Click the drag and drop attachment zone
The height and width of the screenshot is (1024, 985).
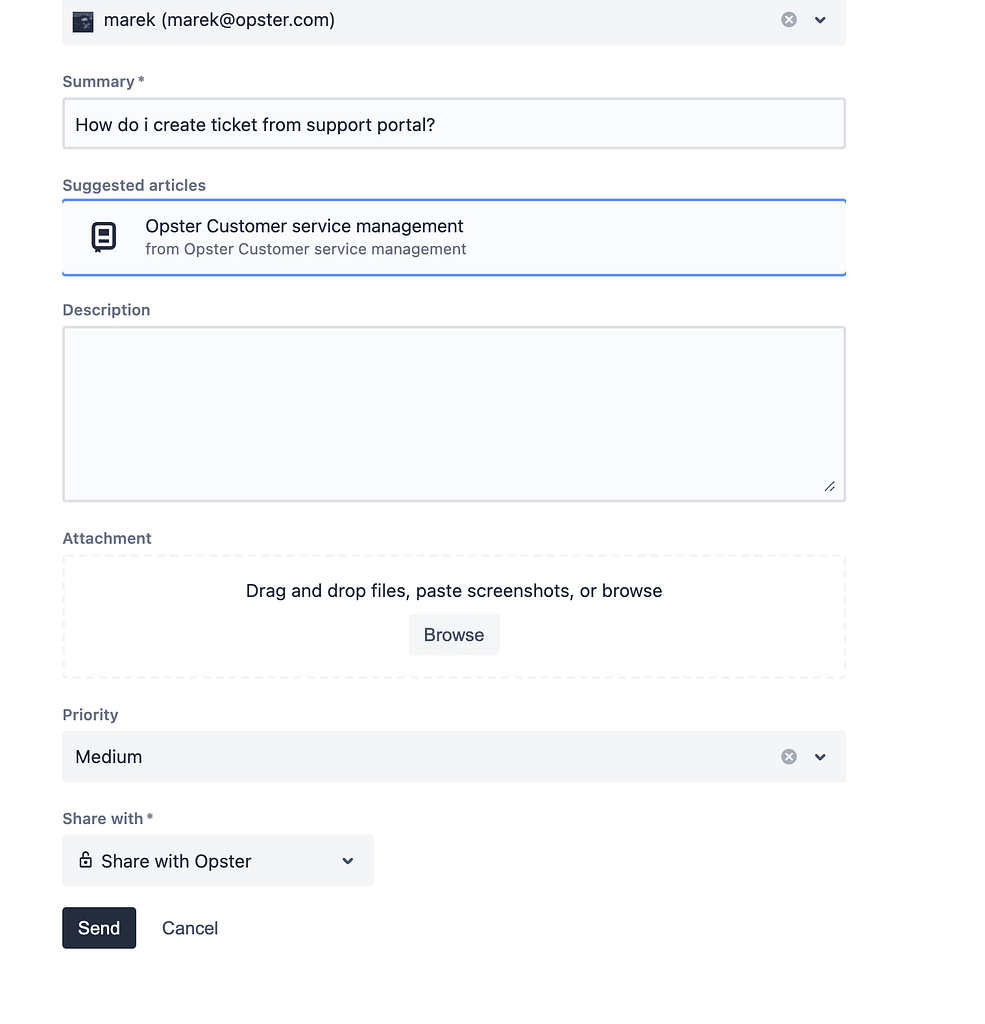pyautogui.click(x=454, y=616)
